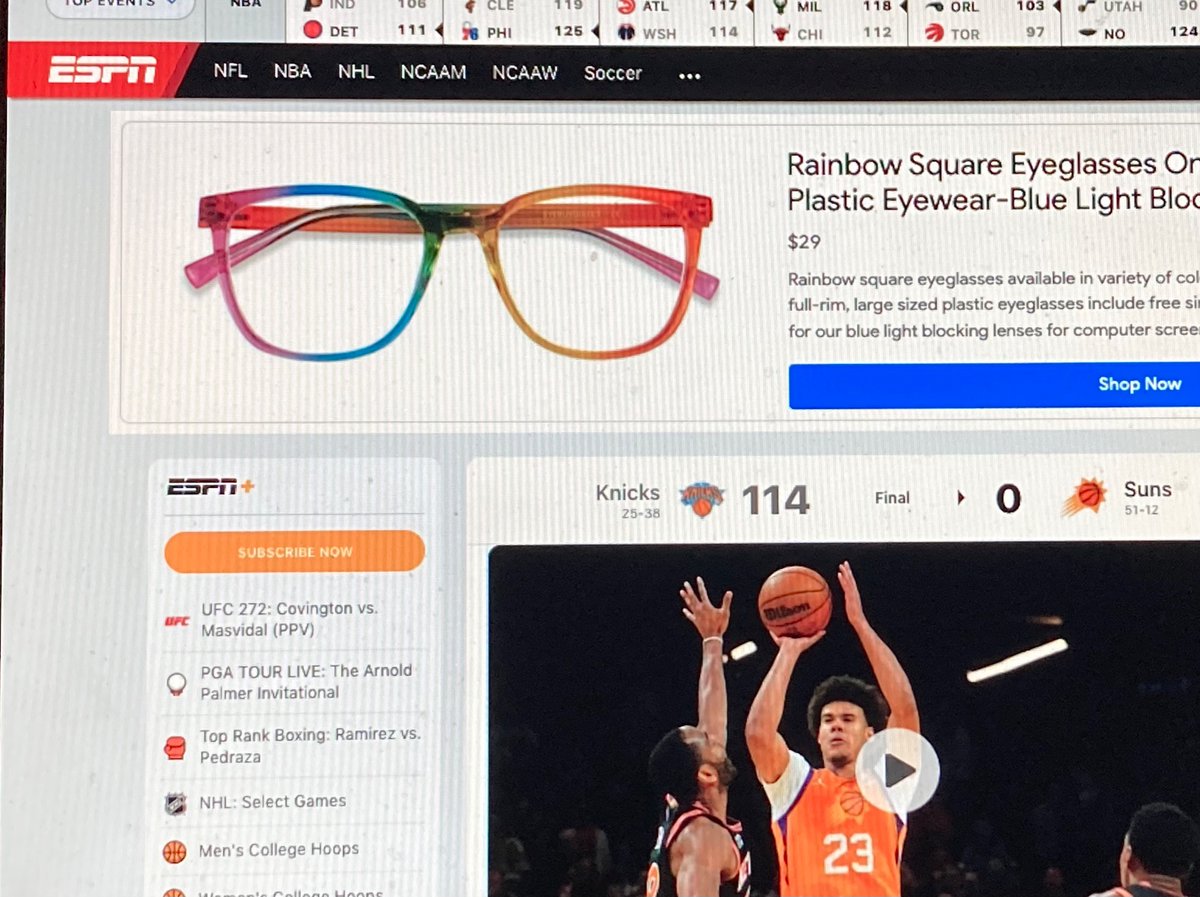Click the Knicks team logo
This screenshot has height=897, width=1200.
click(x=702, y=499)
